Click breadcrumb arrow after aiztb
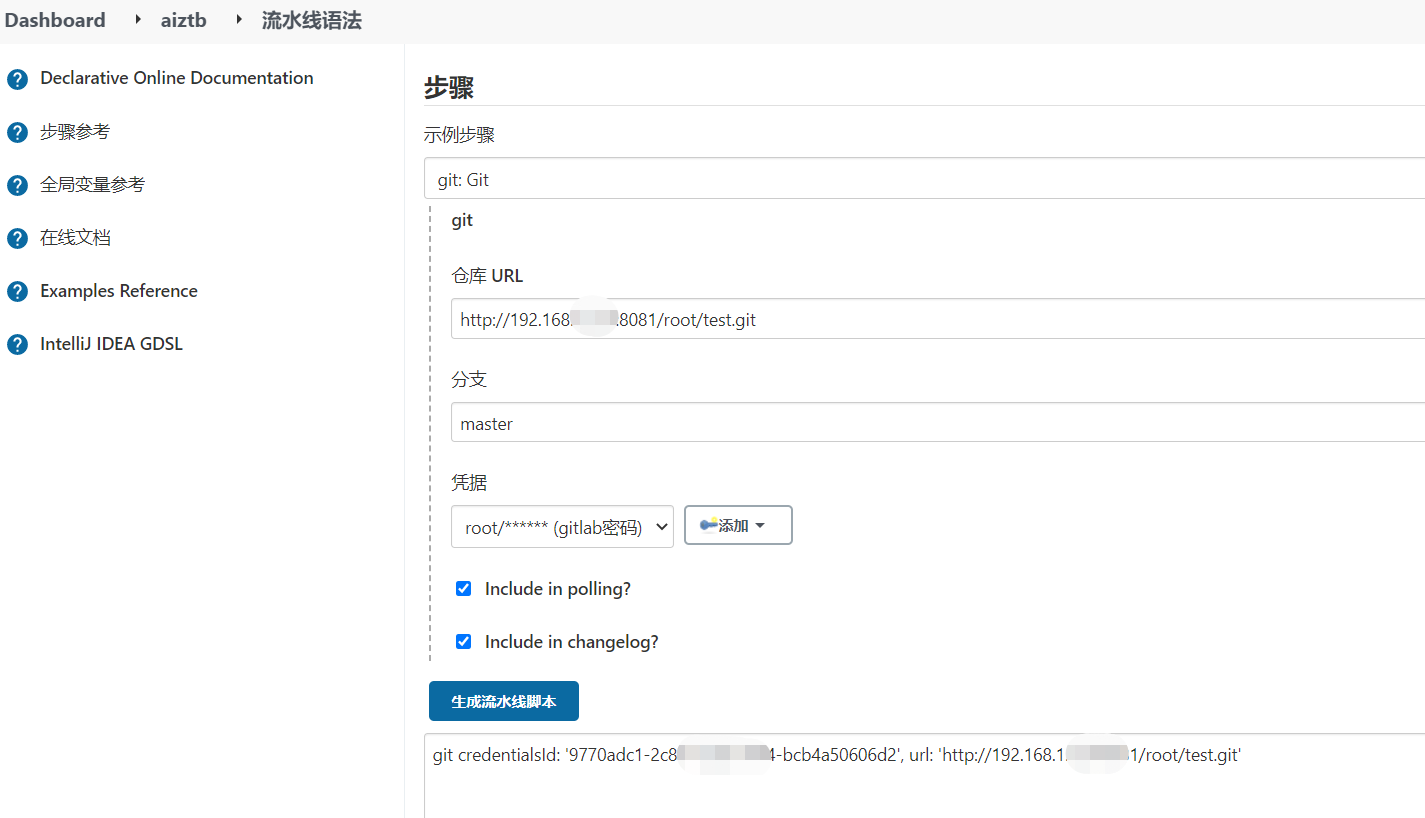Screen dimensions: 1425x818 point(239,20)
